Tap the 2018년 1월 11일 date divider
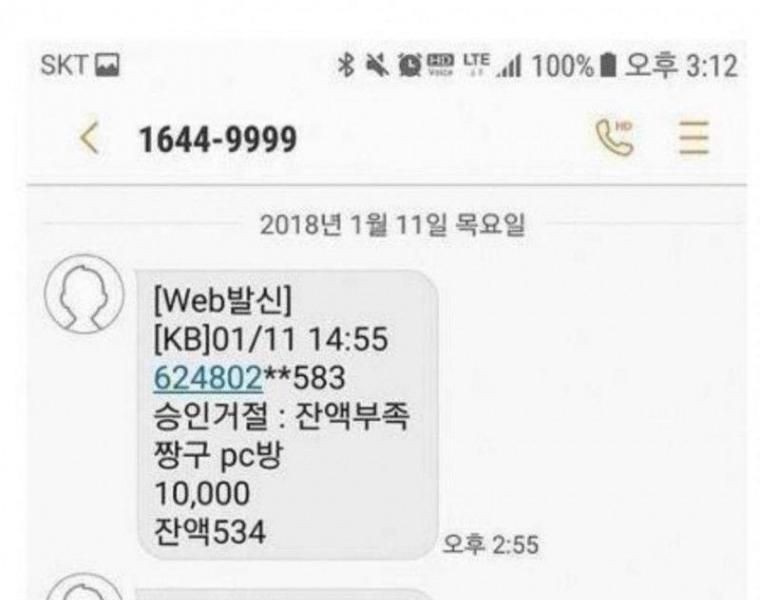Screen dimensions: 760x600 (x=392, y=225)
